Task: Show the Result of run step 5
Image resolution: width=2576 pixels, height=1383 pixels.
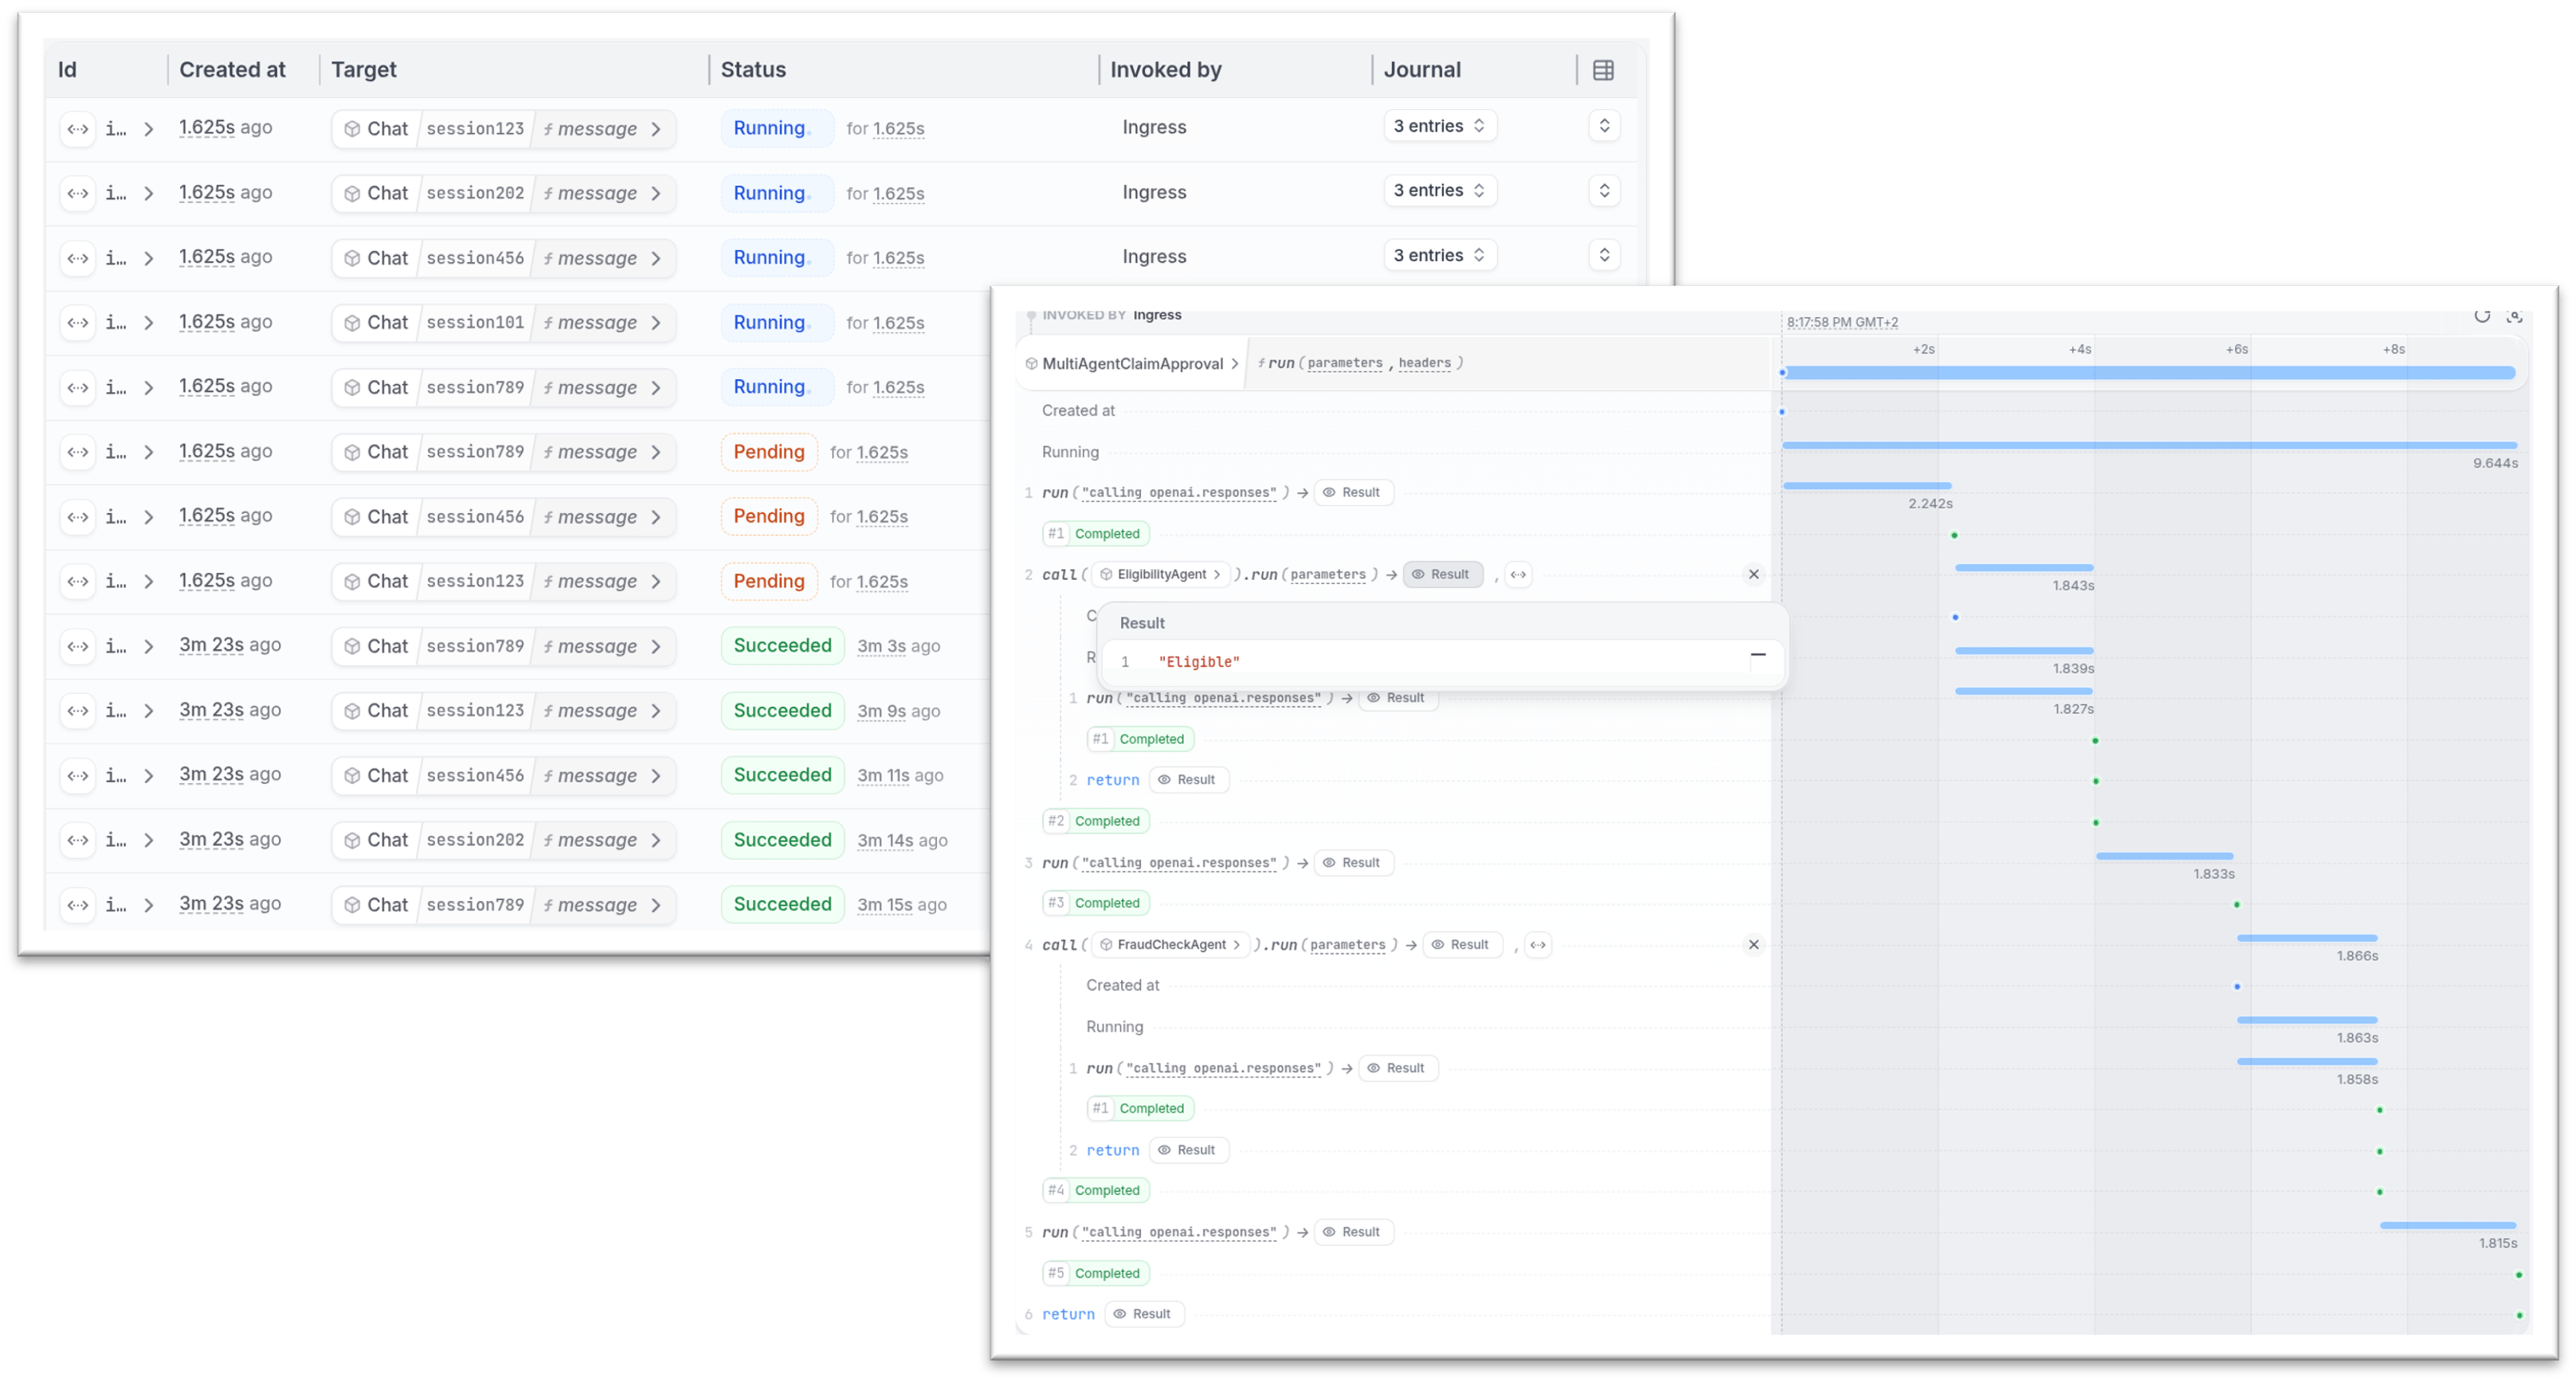Action: tap(1353, 1232)
